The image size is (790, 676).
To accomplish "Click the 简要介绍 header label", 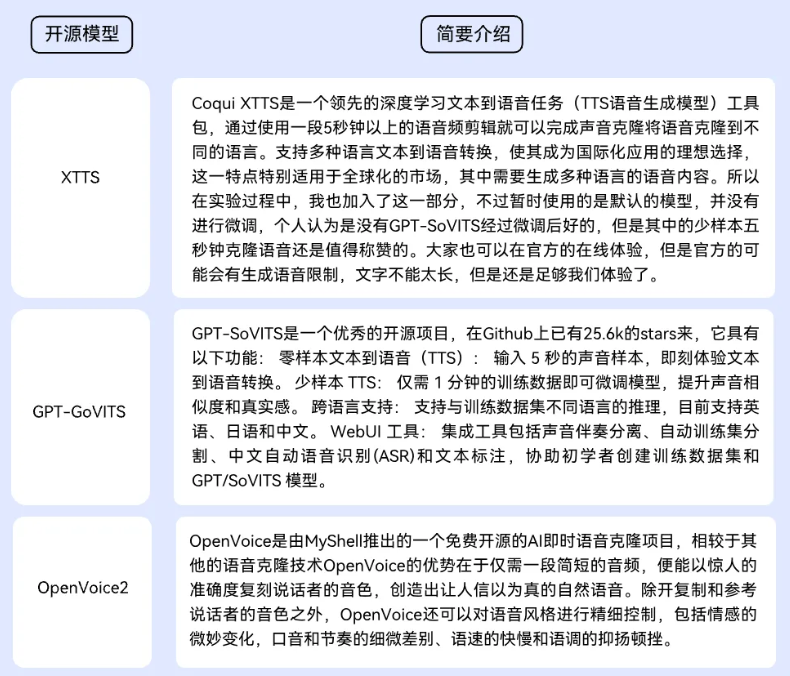I will (x=472, y=34).
